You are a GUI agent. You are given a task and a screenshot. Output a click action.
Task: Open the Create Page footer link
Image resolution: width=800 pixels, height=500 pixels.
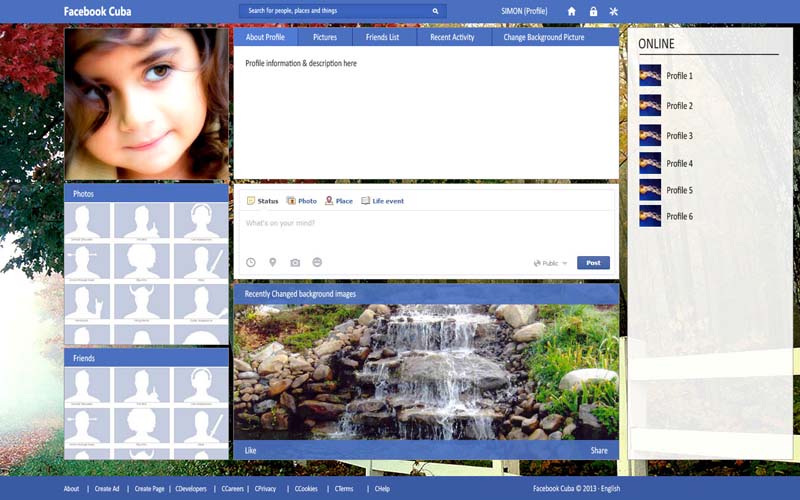pyautogui.click(x=149, y=489)
